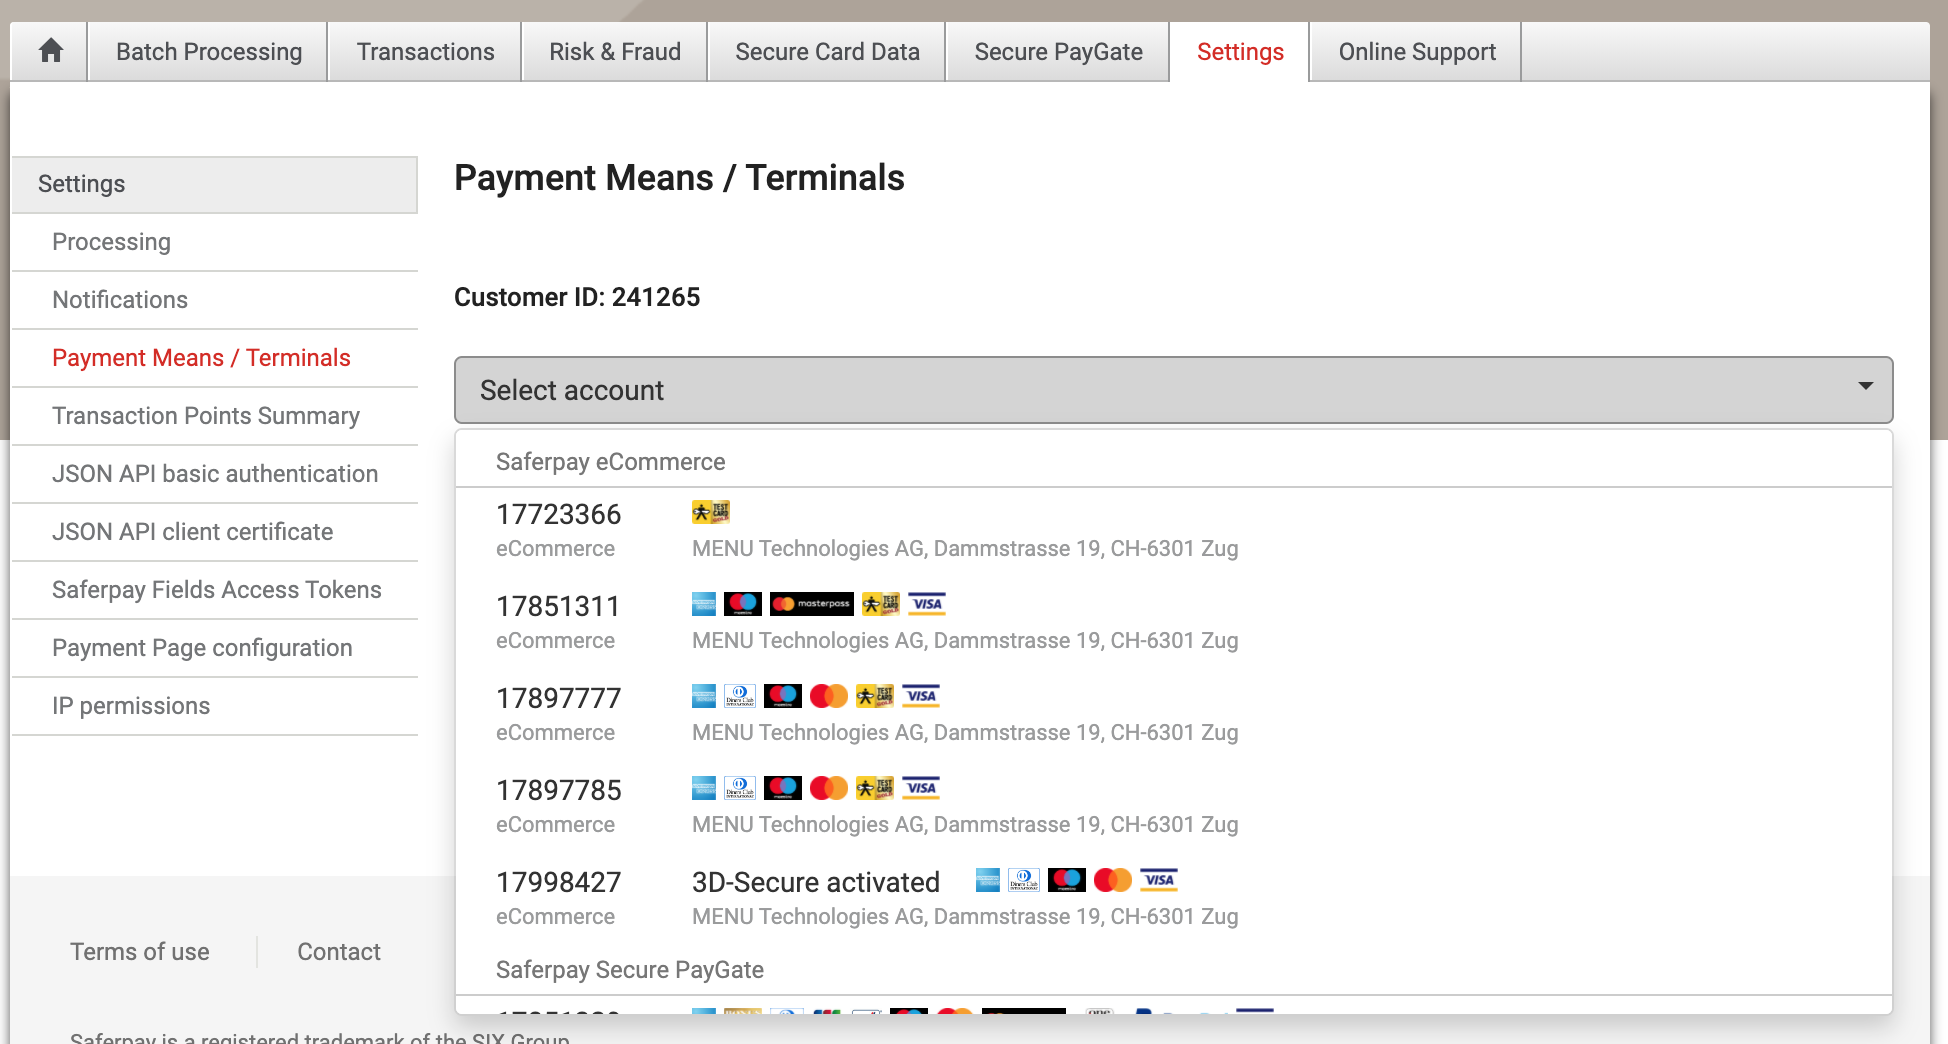Open the Secure PayGate tab

tap(1058, 51)
